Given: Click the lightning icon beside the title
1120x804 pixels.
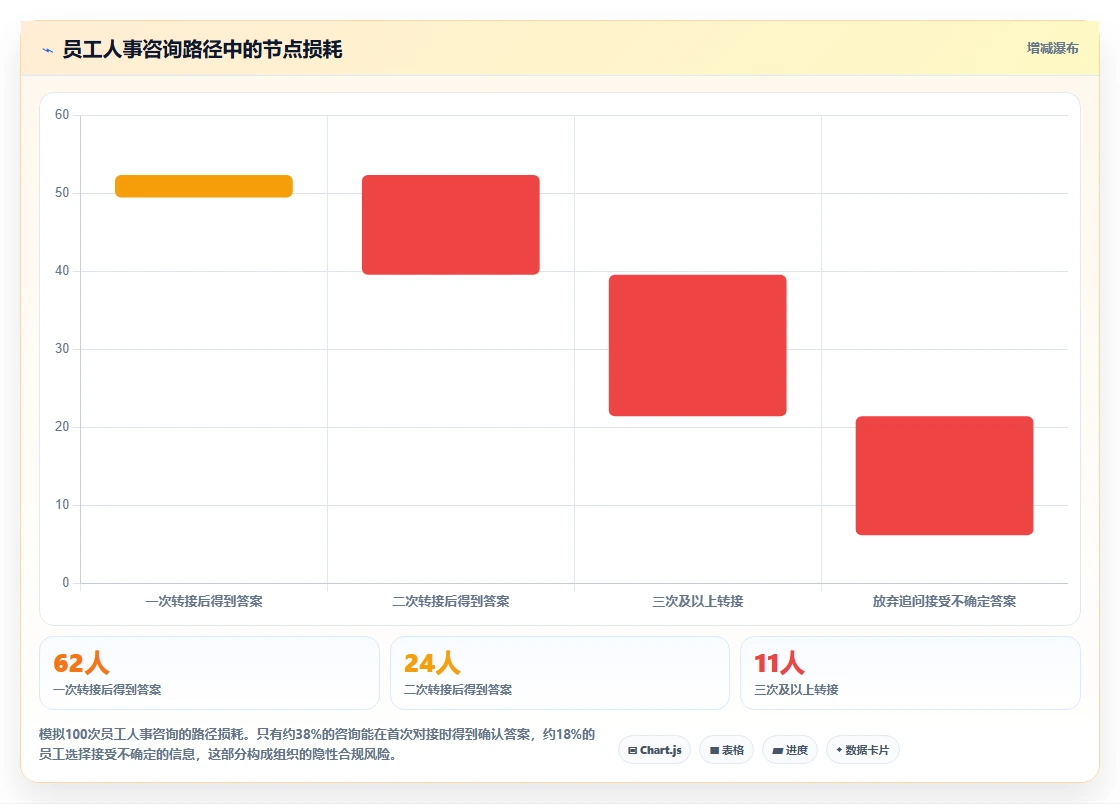Looking at the screenshot, I should pyautogui.click(x=48, y=50).
